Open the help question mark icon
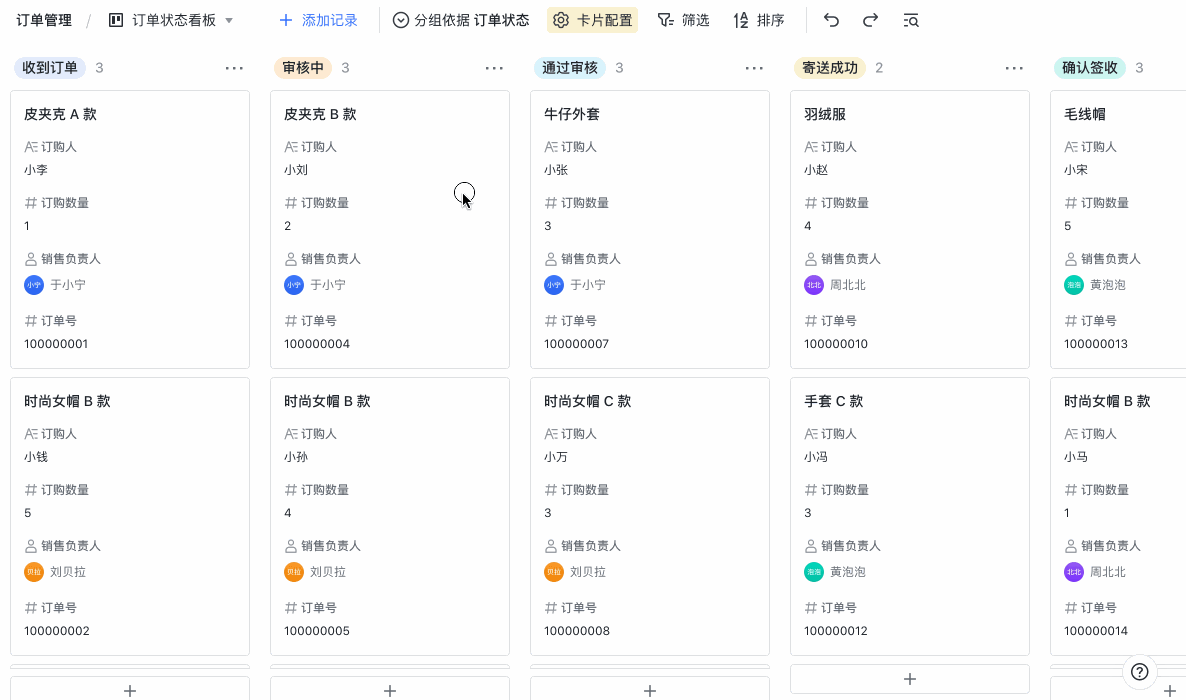The width and height of the screenshot is (1186, 700). [1139, 671]
